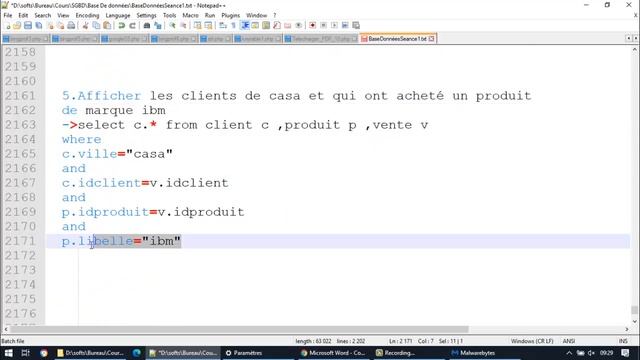The width and height of the screenshot is (640, 360).
Task: Open the Encoding menu
Action: click(x=87, y=15)
